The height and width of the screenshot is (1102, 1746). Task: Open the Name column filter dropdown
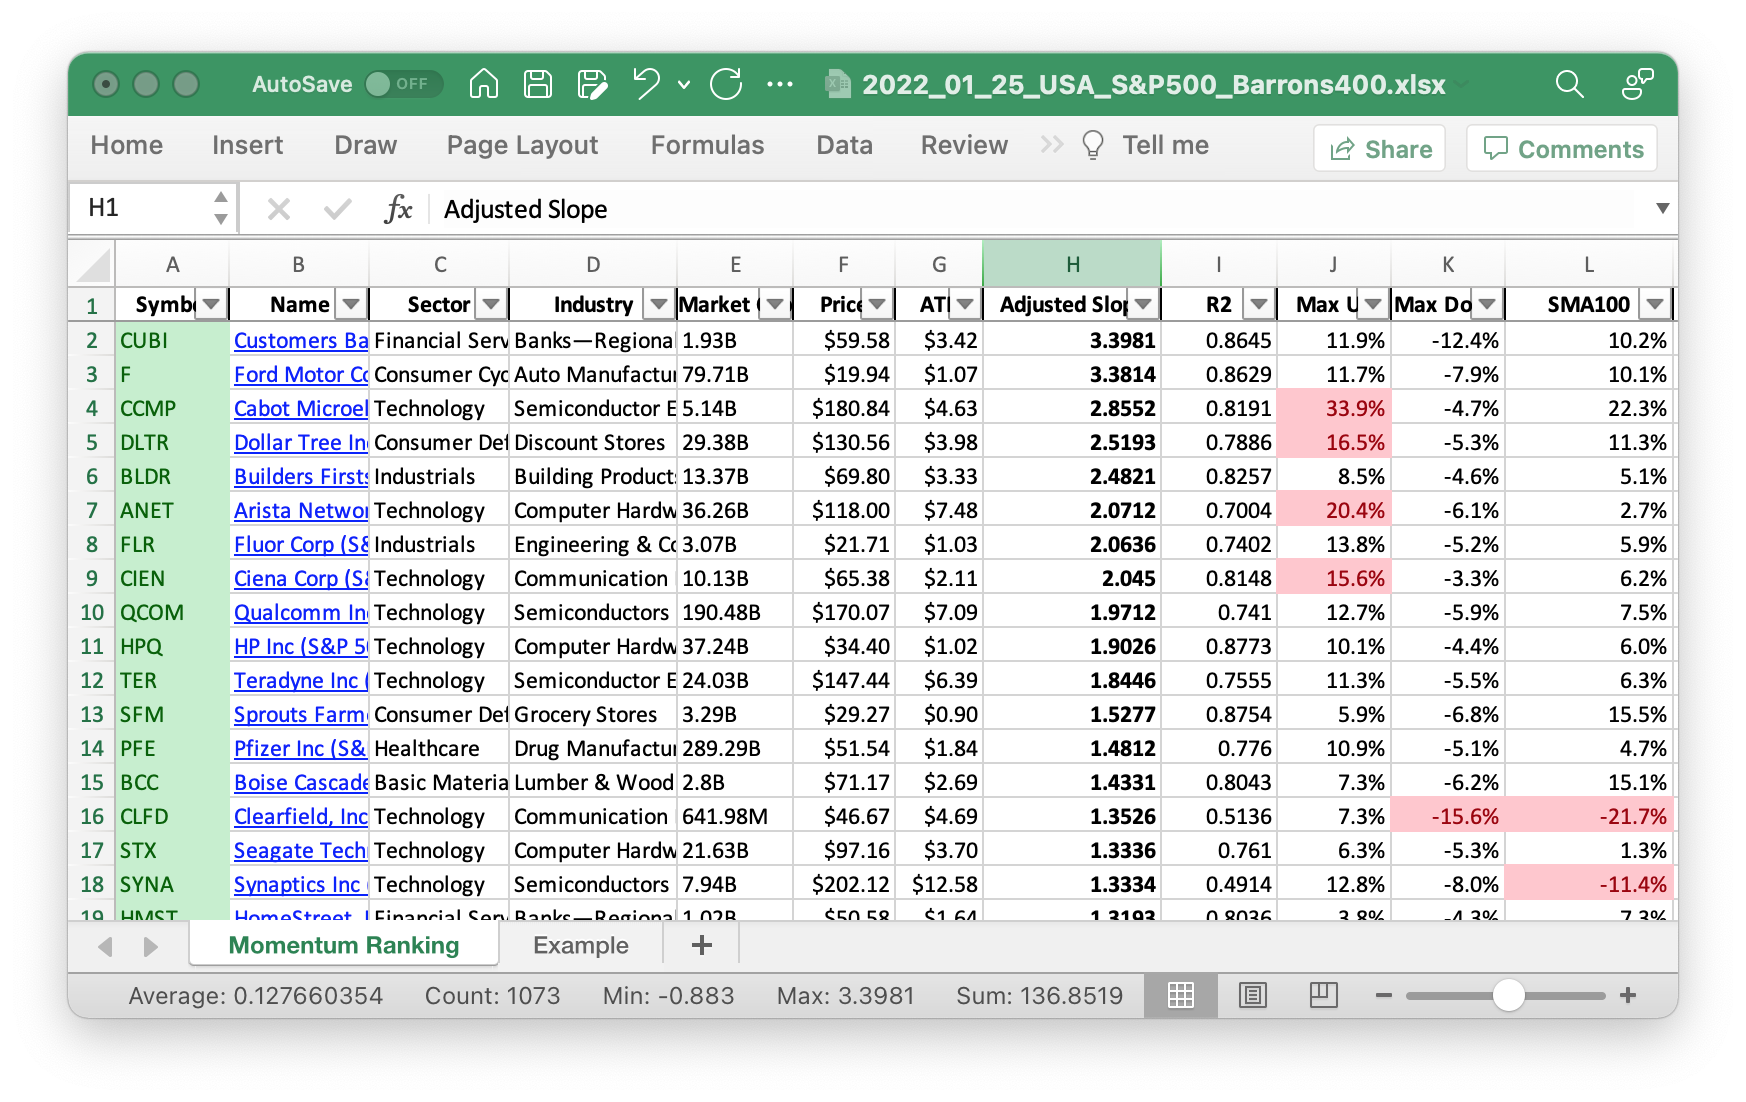pyautogui.click(x=351, y=304)
